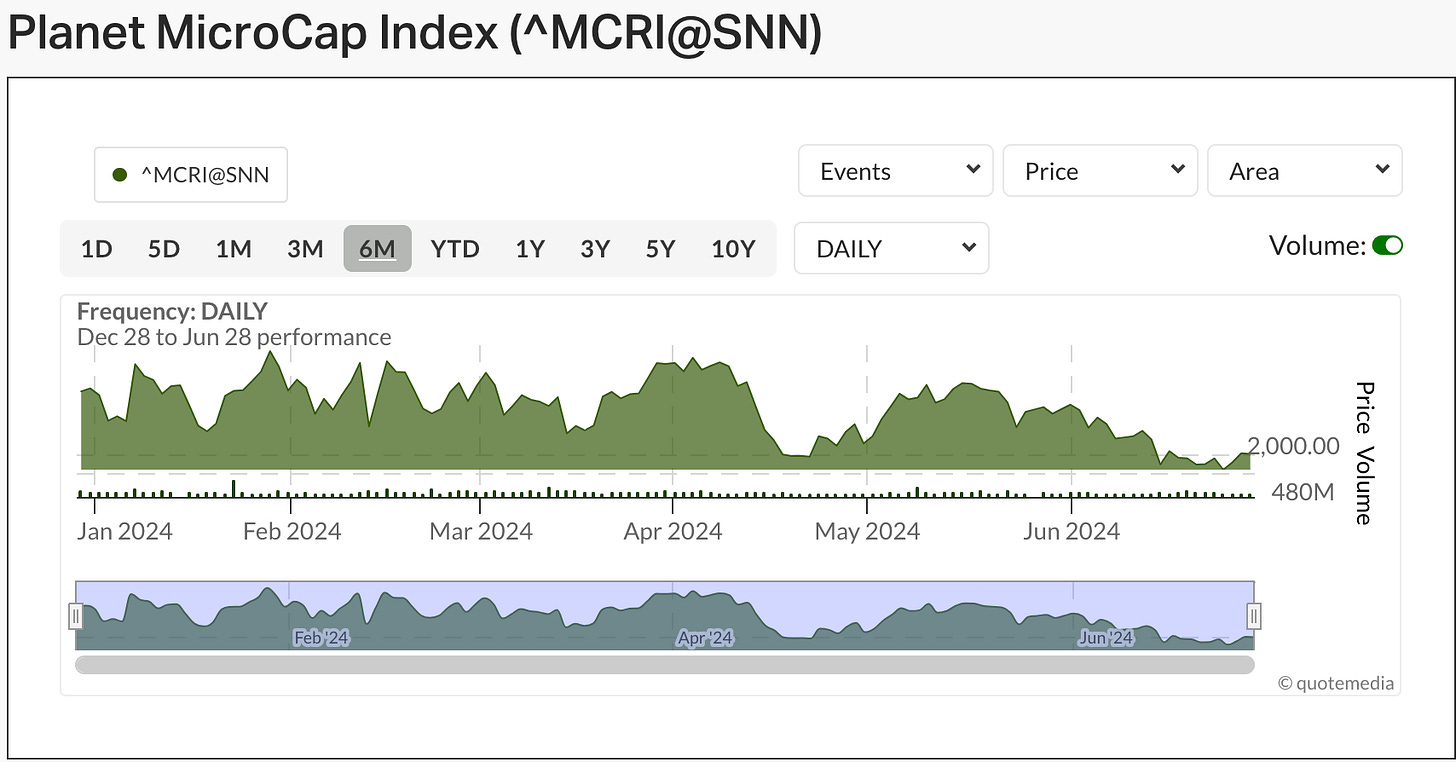Click the green ^MCRI@SNN legend dot
The height and width of the screenshot is (762, 1456).
120,175
